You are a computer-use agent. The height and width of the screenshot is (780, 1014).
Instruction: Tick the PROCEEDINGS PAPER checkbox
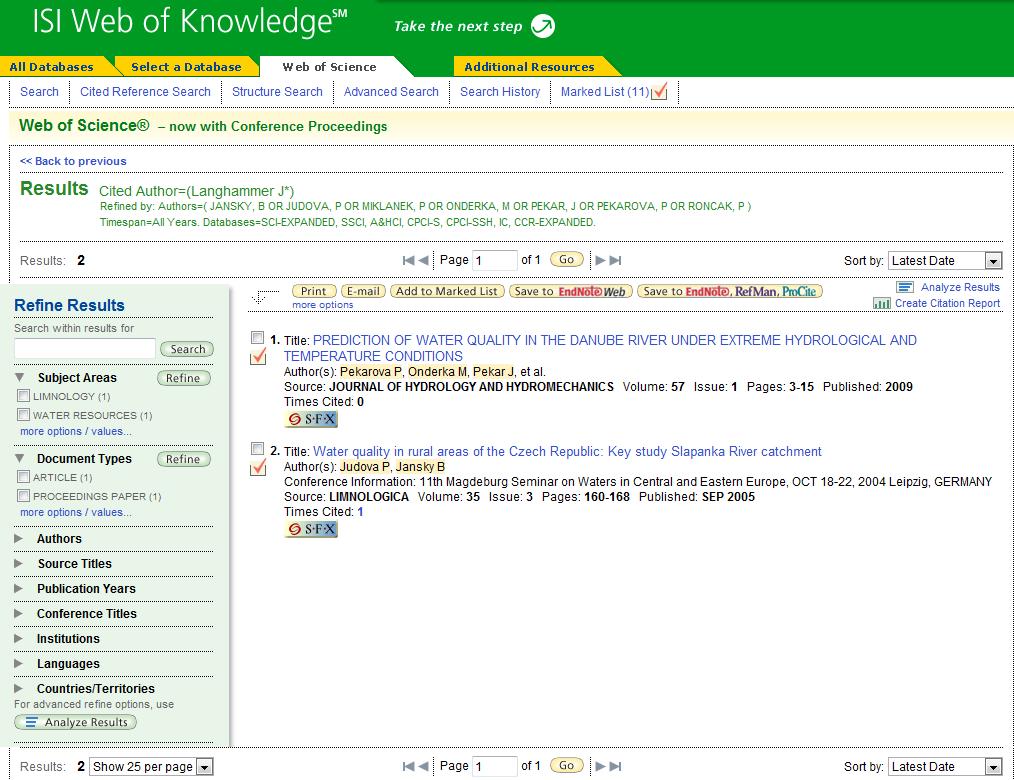click(24, 495)
